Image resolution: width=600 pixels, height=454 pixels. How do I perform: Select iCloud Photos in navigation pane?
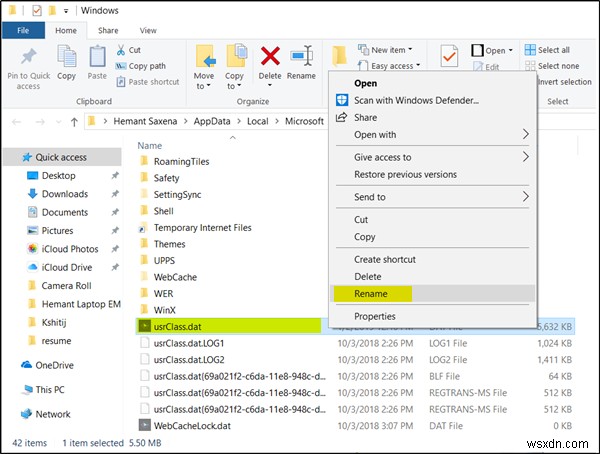[x=63, y=249]
